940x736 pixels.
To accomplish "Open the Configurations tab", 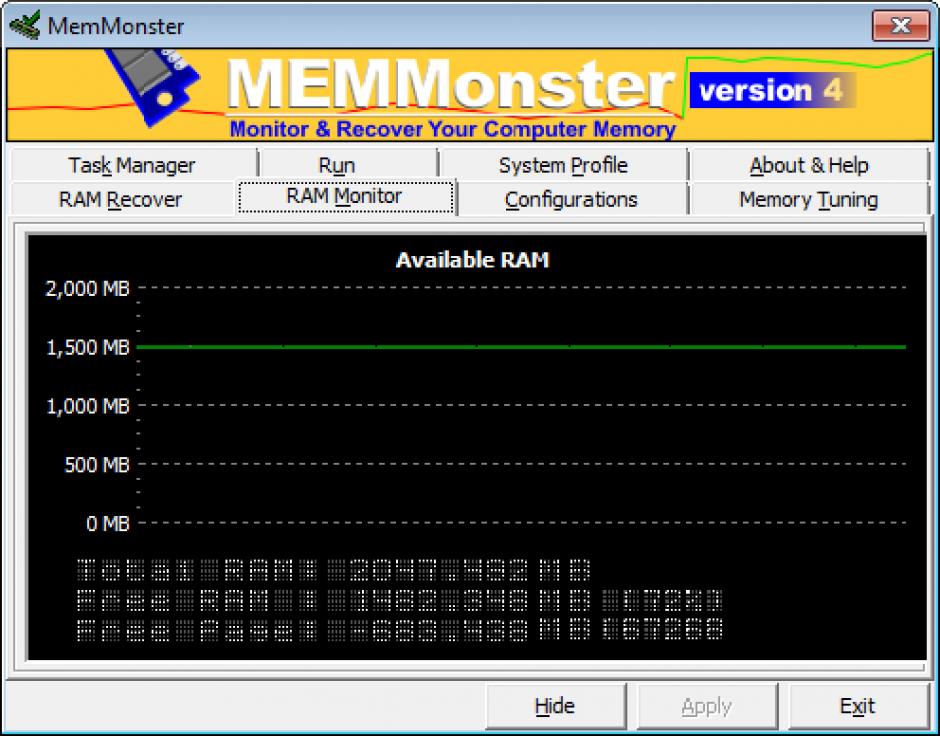I will pos(571,200).
